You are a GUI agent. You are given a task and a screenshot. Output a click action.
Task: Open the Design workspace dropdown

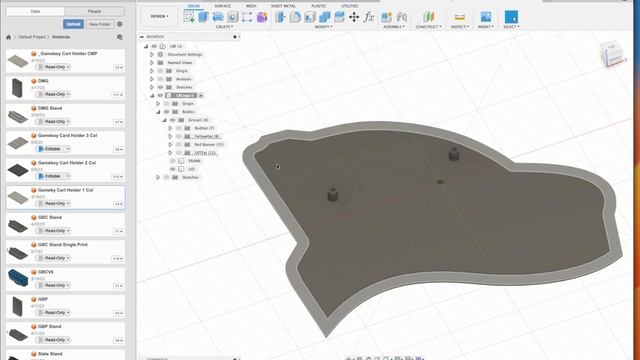pos(159,16)
